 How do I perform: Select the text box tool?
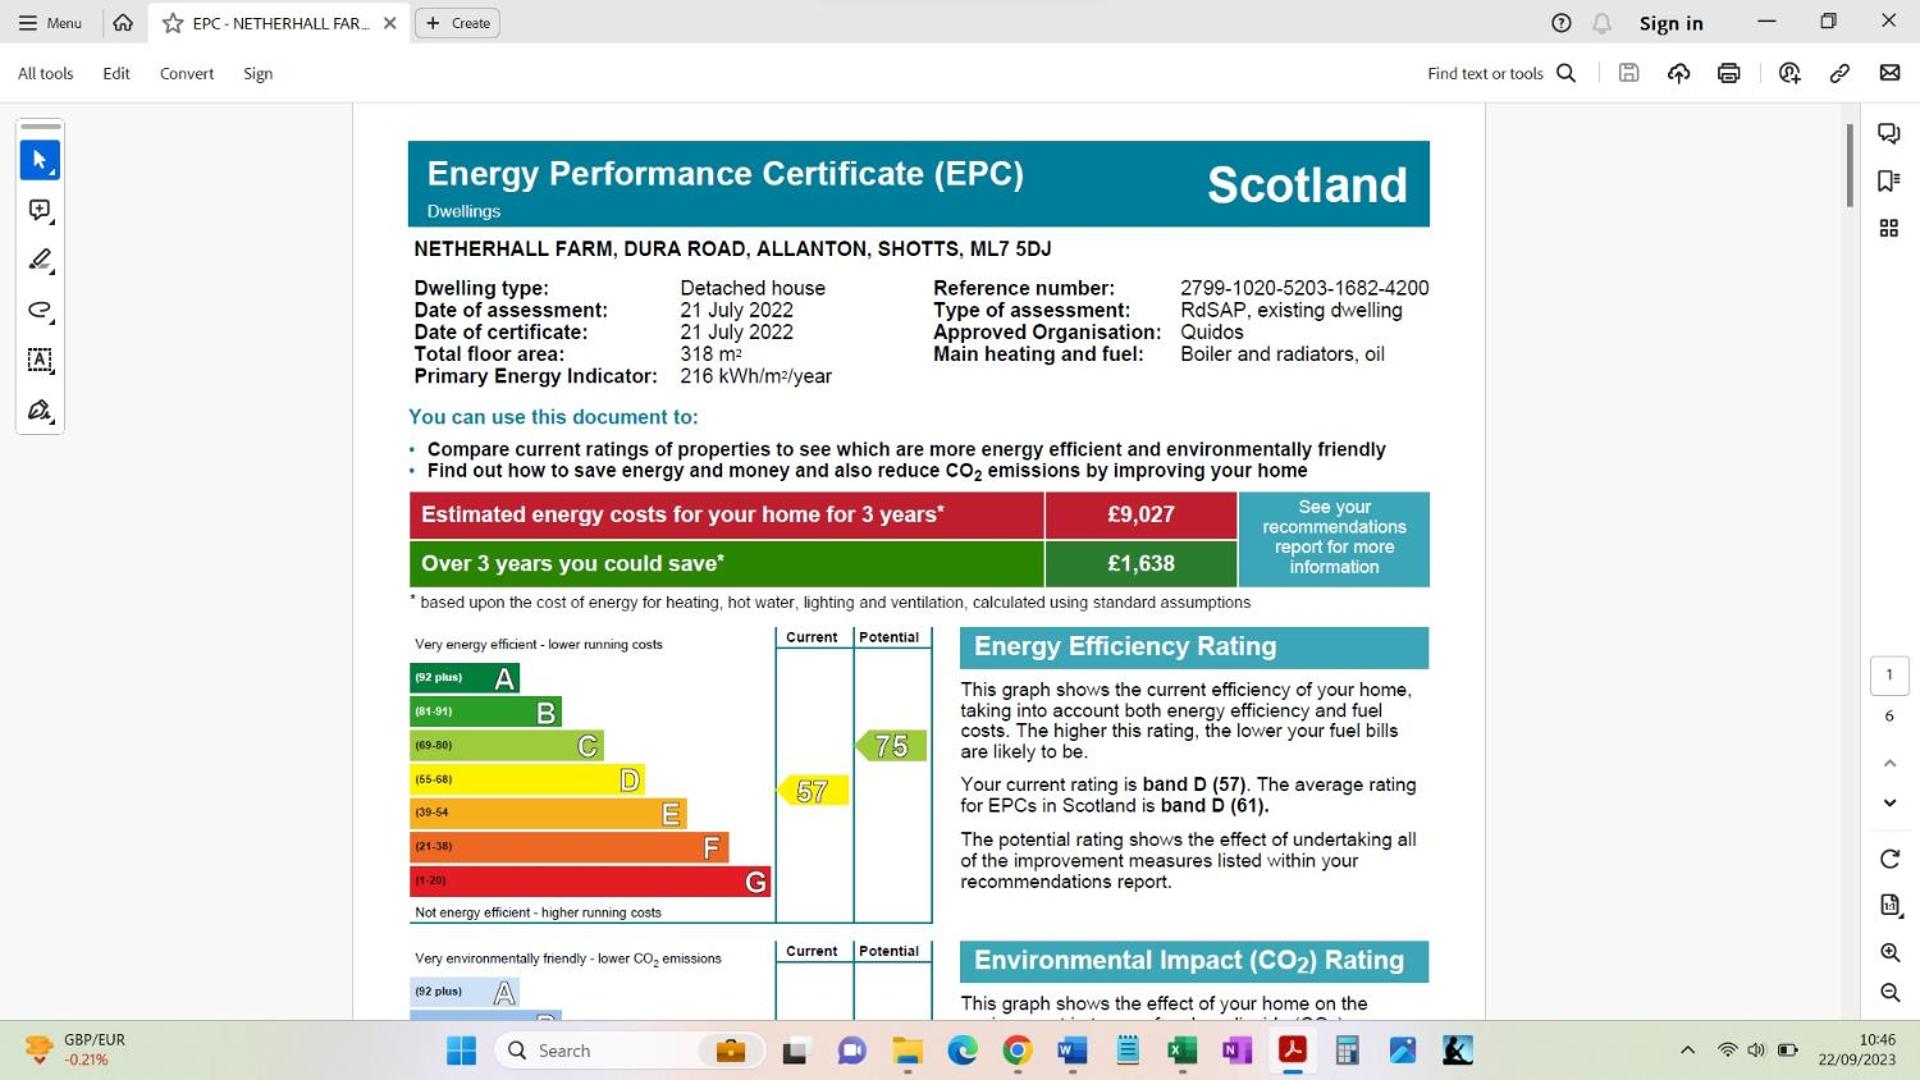point(40,360)
